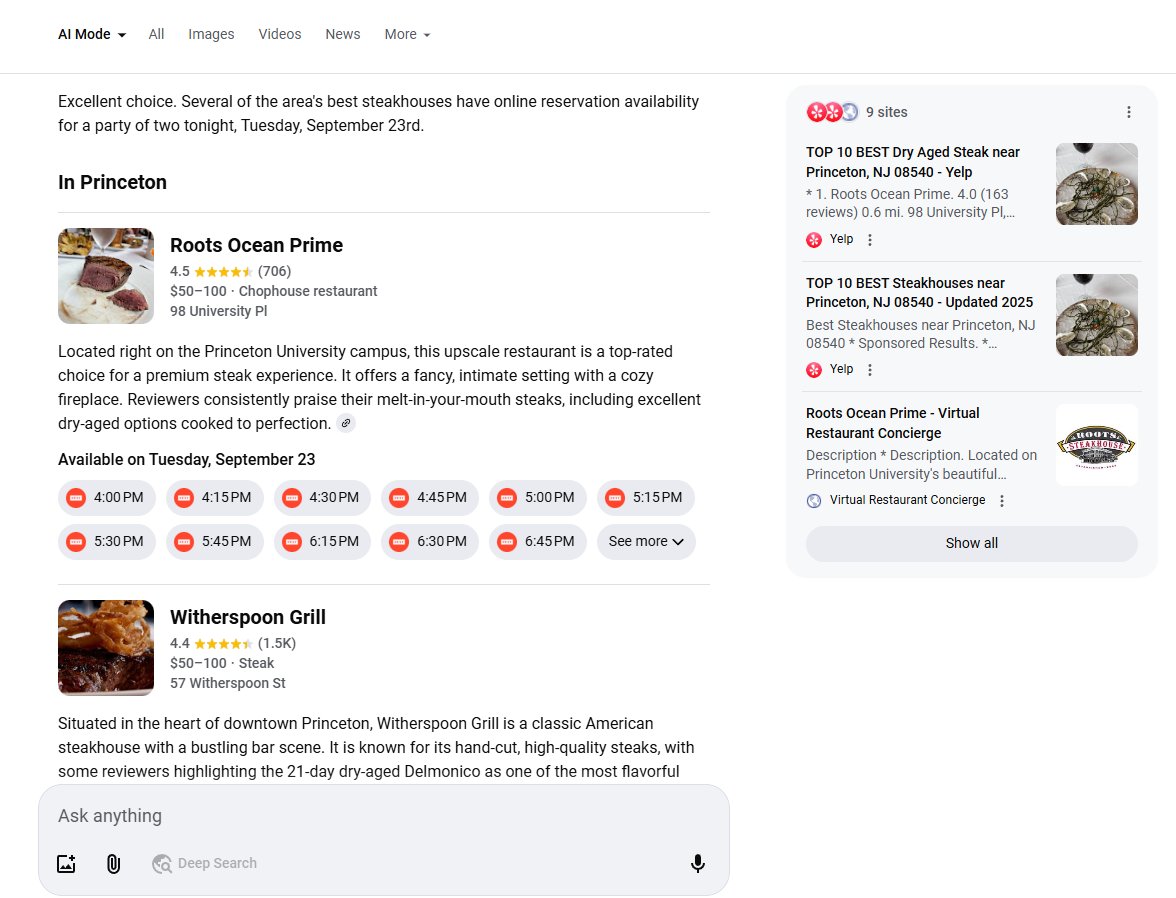
Task: Click Show all sources button
Action: click(971, 543)
